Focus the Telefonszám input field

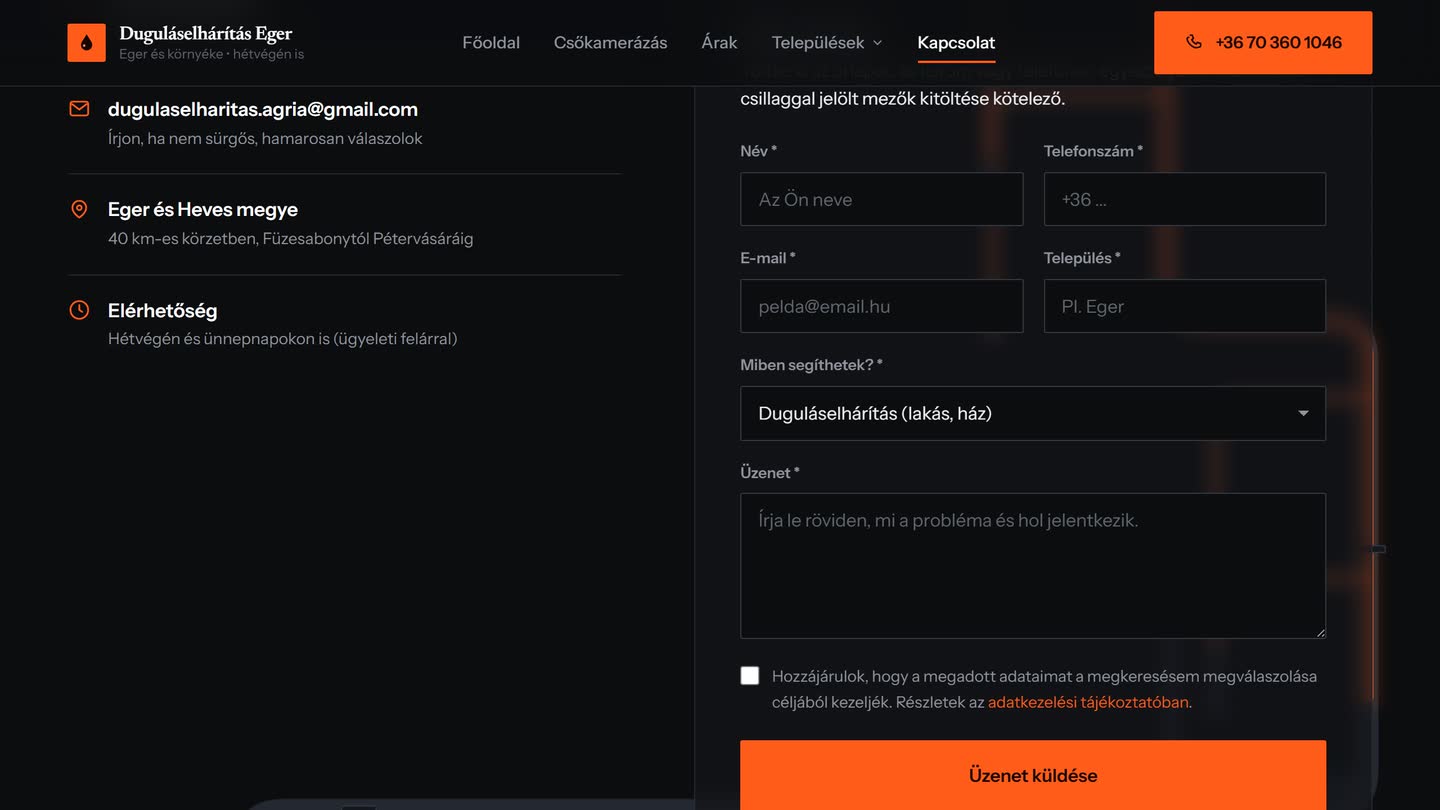click(1185, 199)
